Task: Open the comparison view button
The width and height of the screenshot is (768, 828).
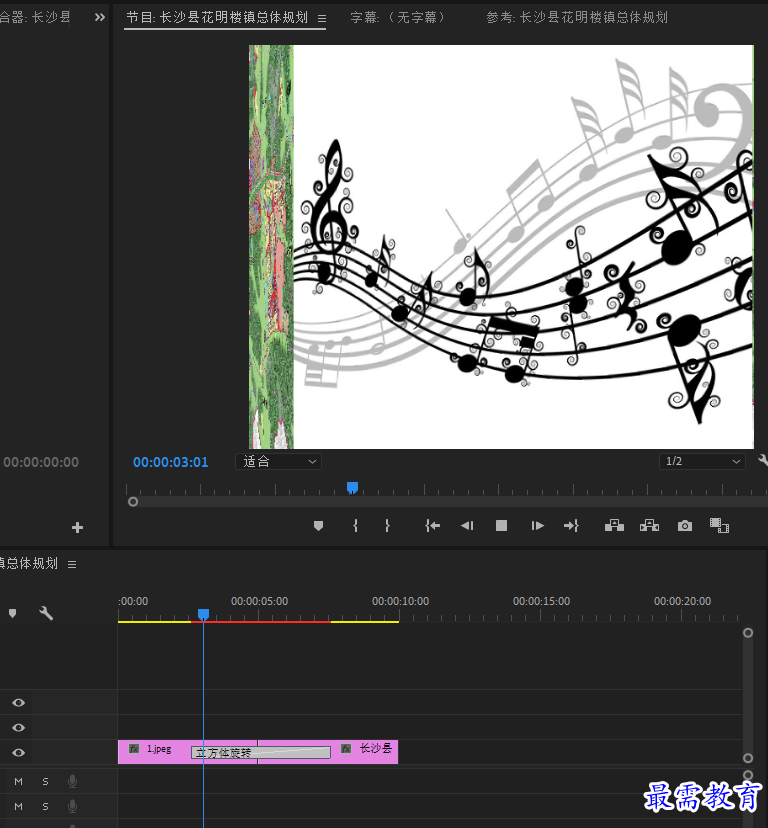Action: pos(719,526)
